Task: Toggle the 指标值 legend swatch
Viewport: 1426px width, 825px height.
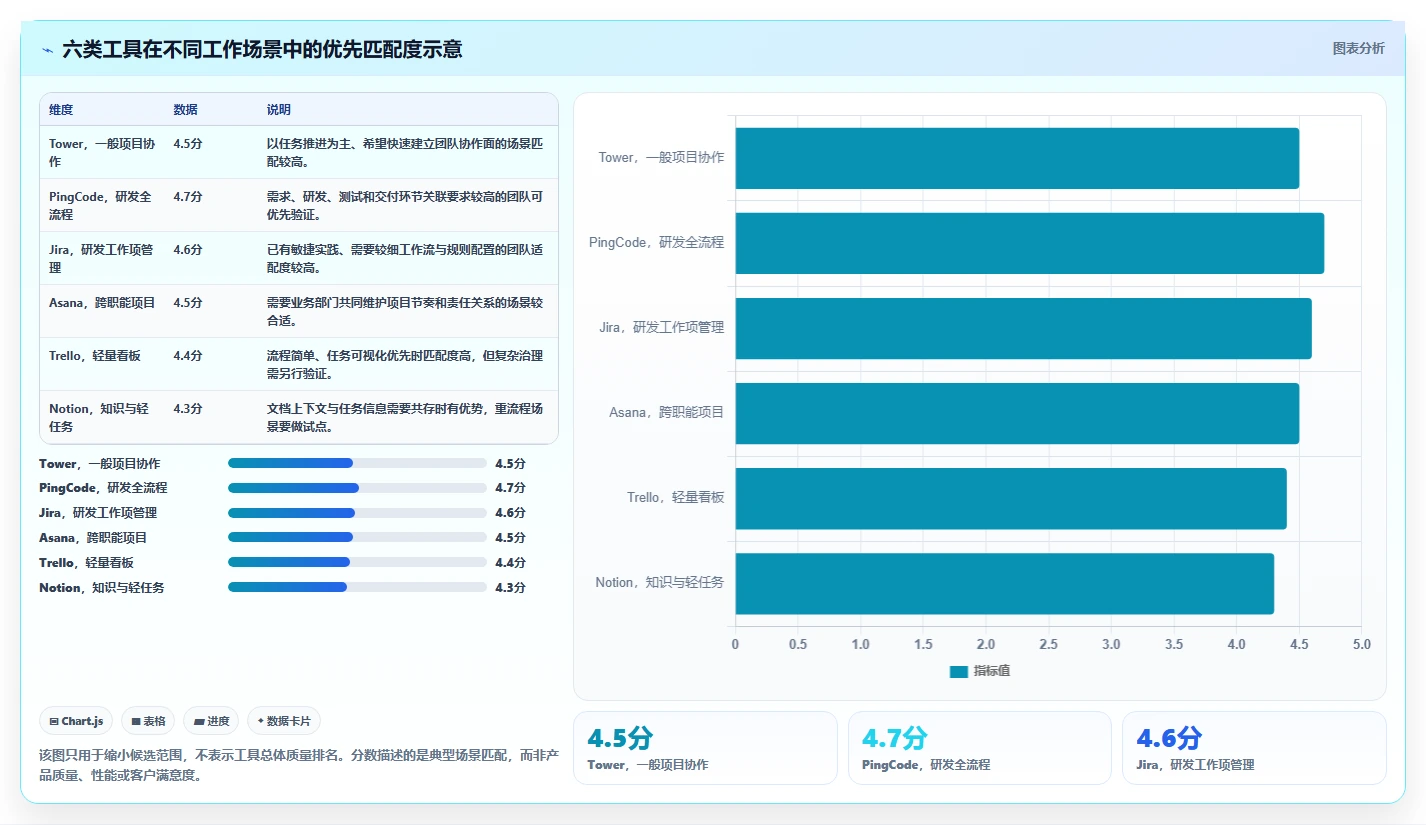Action: click(959, 671)
